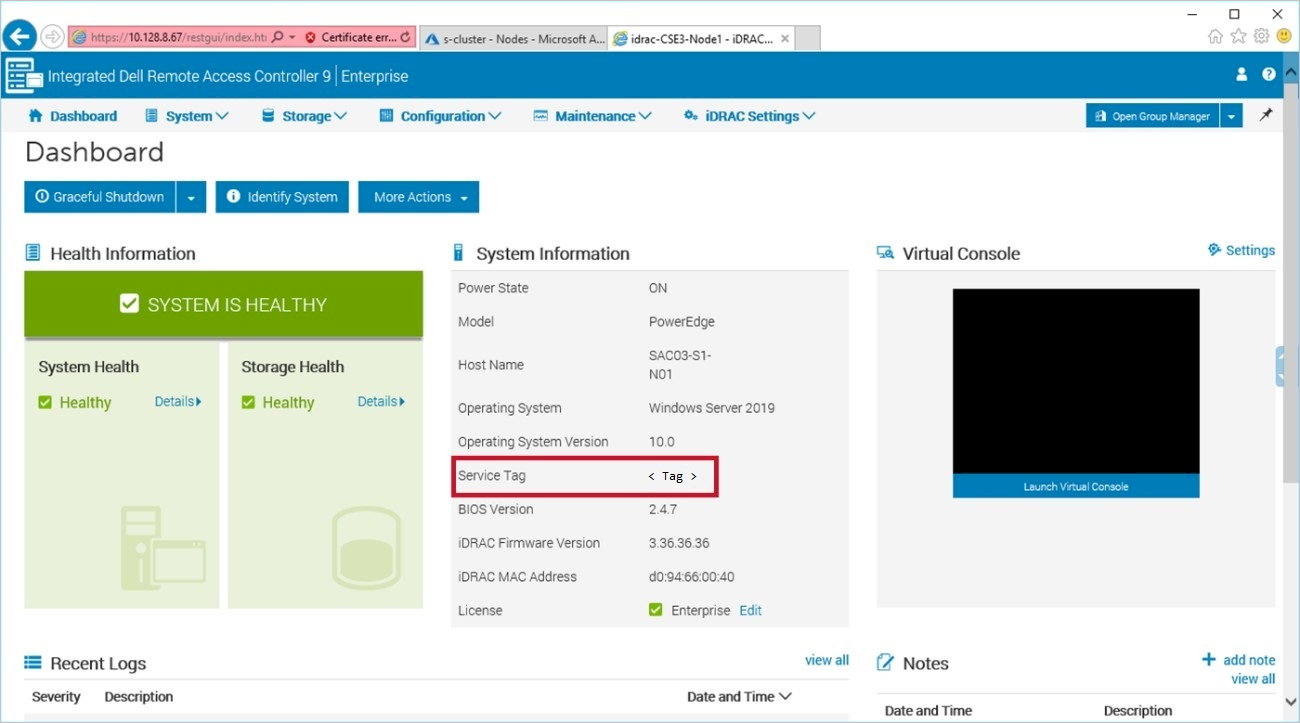Click the browser address bar URL field
The height and width of the screenshot is (723, 1300).
176,37
